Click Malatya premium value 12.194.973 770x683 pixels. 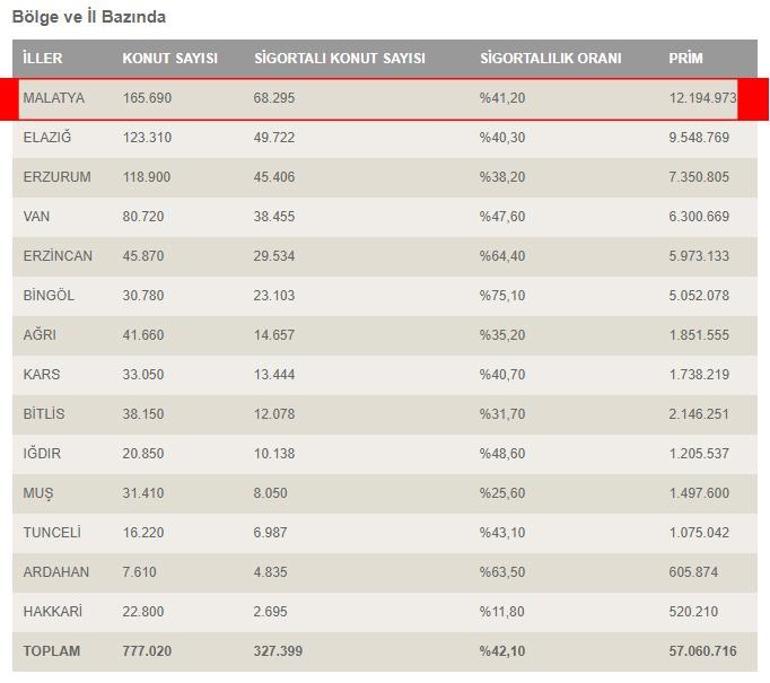click(x=703, y=98)
